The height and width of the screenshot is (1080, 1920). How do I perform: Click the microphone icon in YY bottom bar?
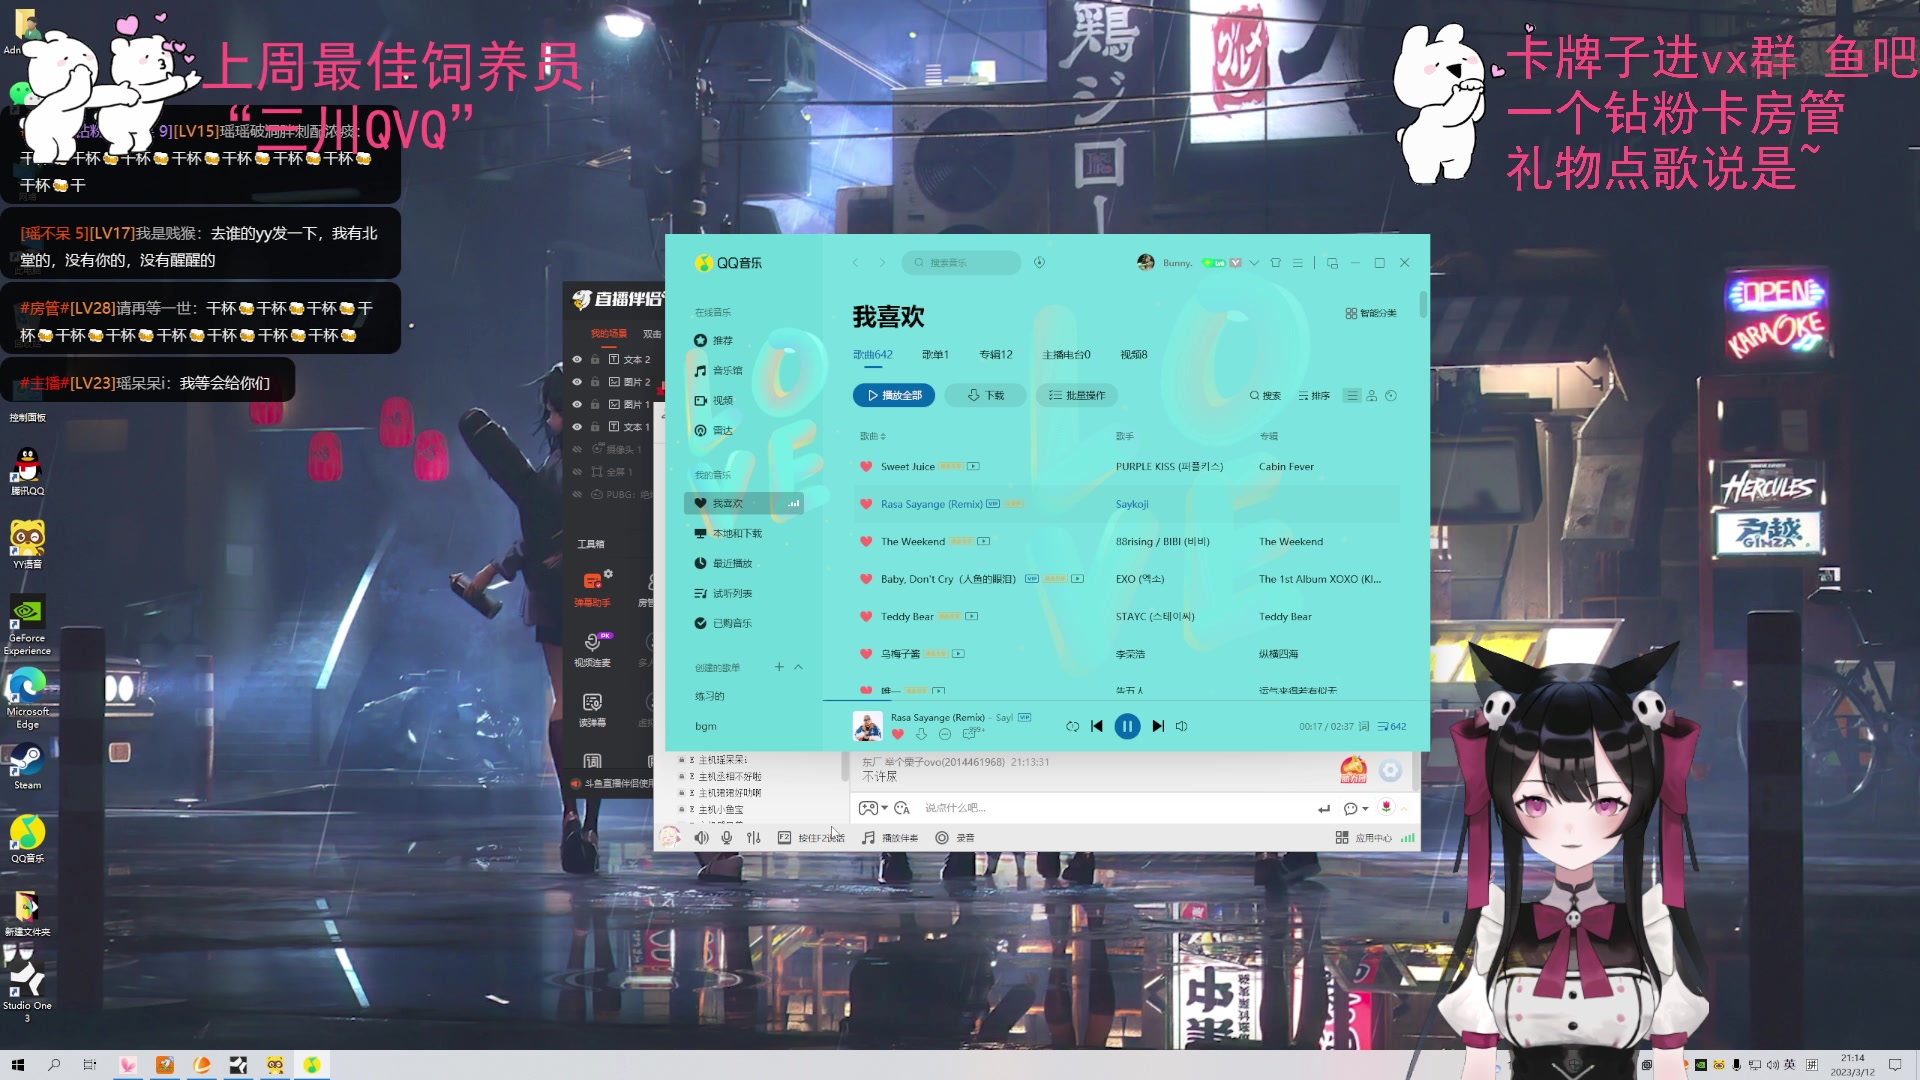pos(727,838)
